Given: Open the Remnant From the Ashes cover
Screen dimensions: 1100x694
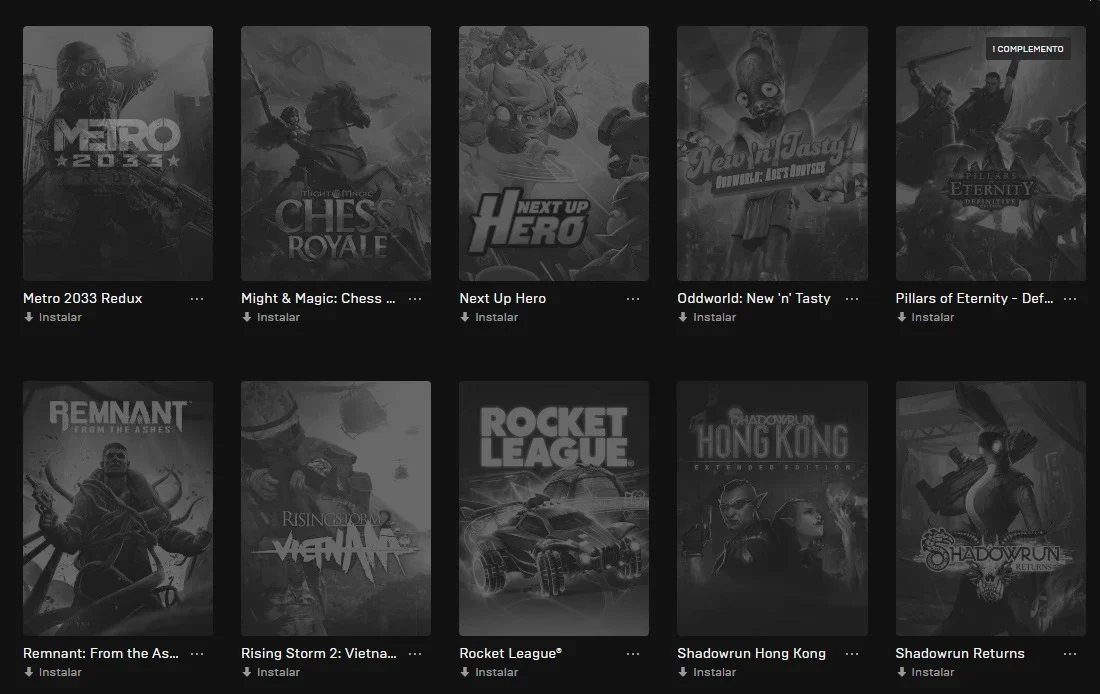Looking at the screenshot, I should [x=118, y=509].
